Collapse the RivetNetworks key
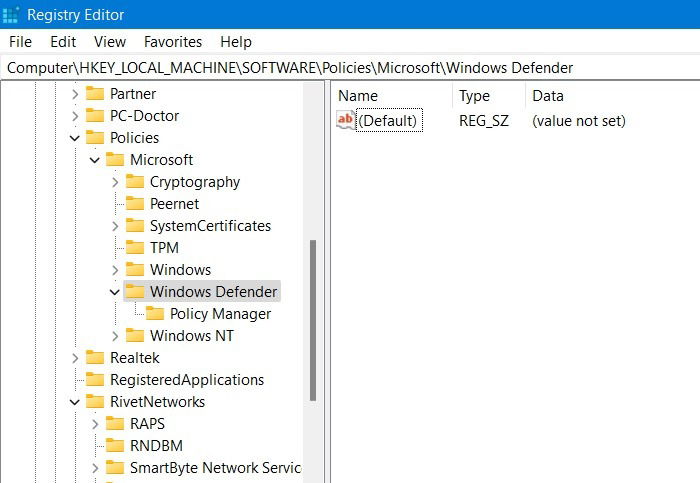 pos(75,402)
